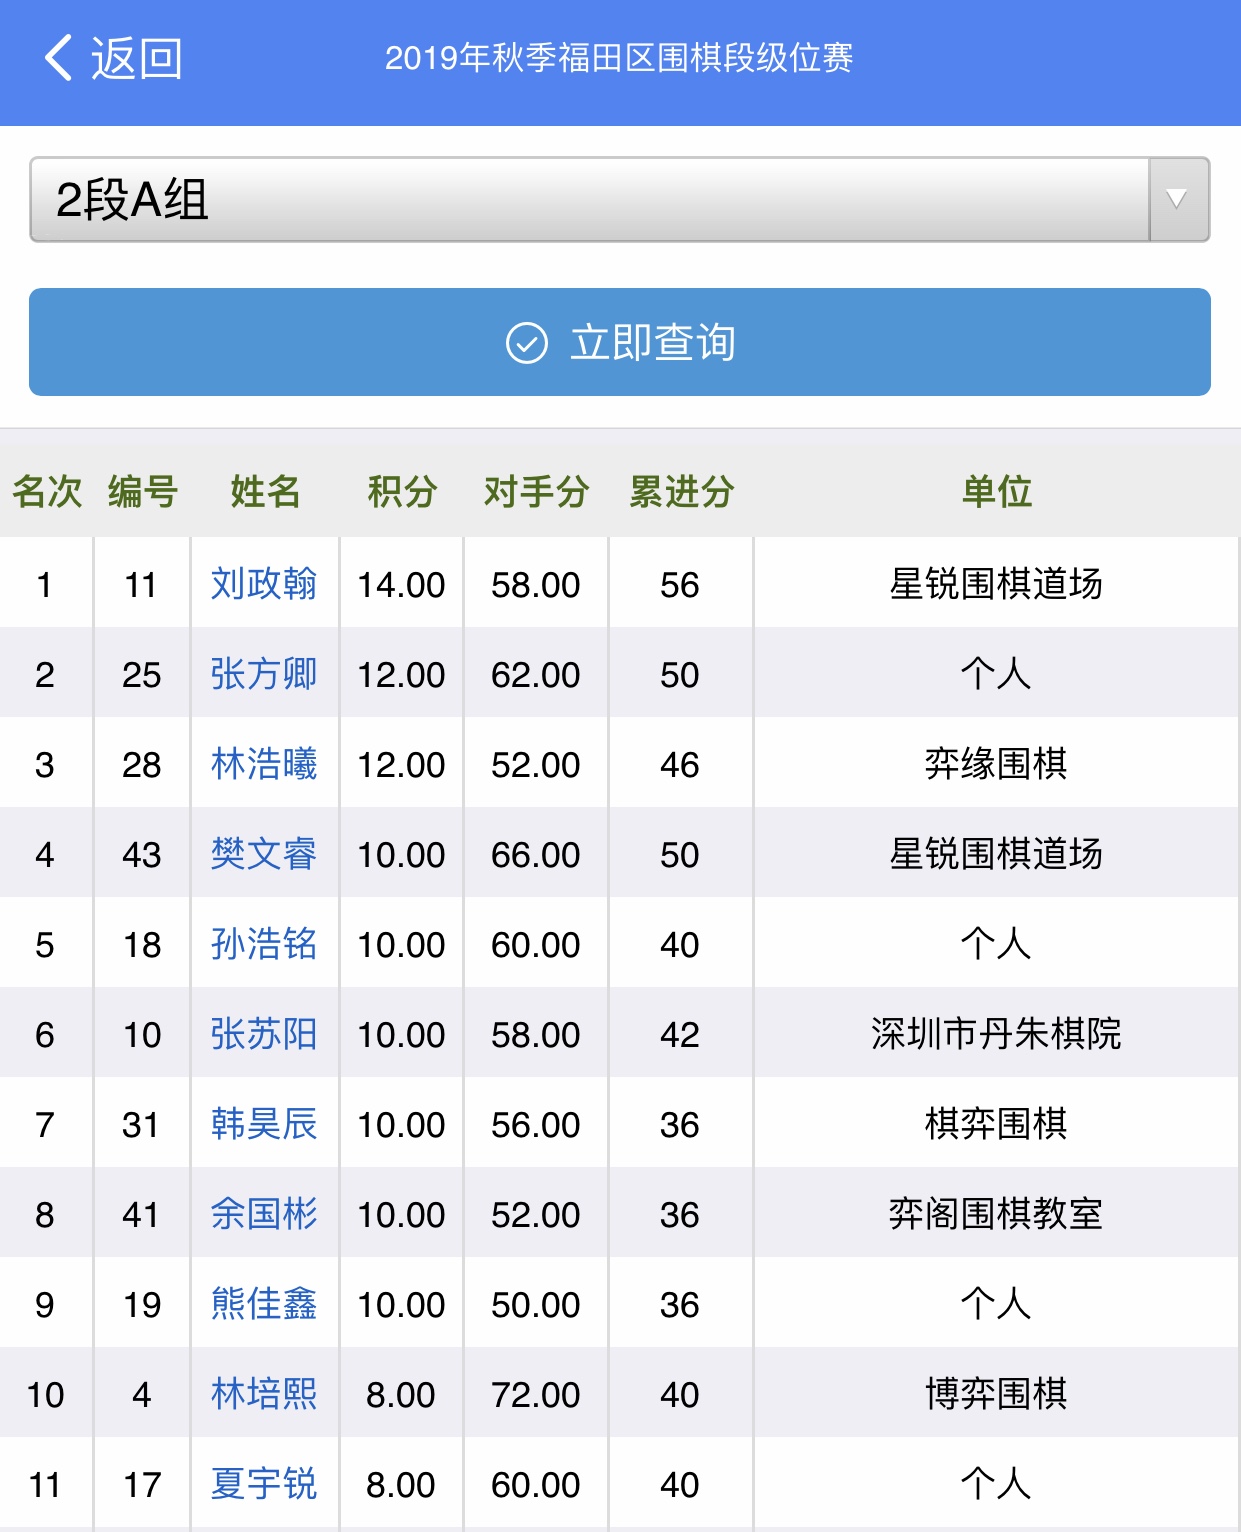
Task: Open player 林培熙 details
Action: click(x=264, y=1394)
